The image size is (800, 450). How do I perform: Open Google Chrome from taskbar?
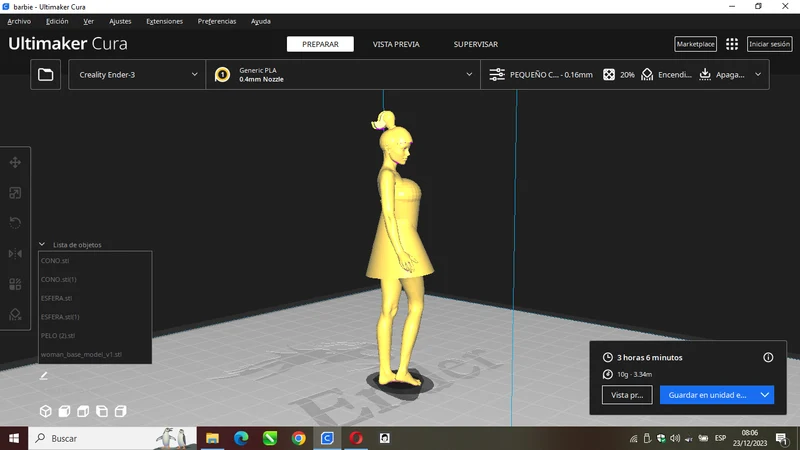pos(298,438)
